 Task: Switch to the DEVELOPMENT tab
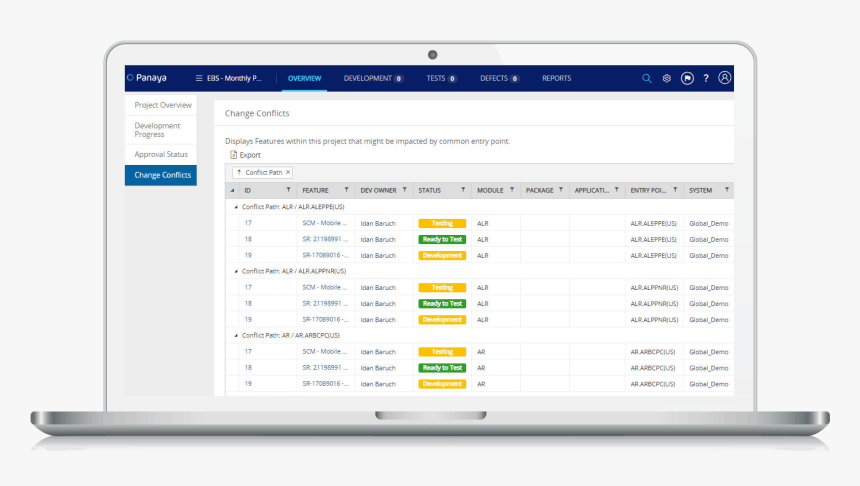tap(373, 78)
